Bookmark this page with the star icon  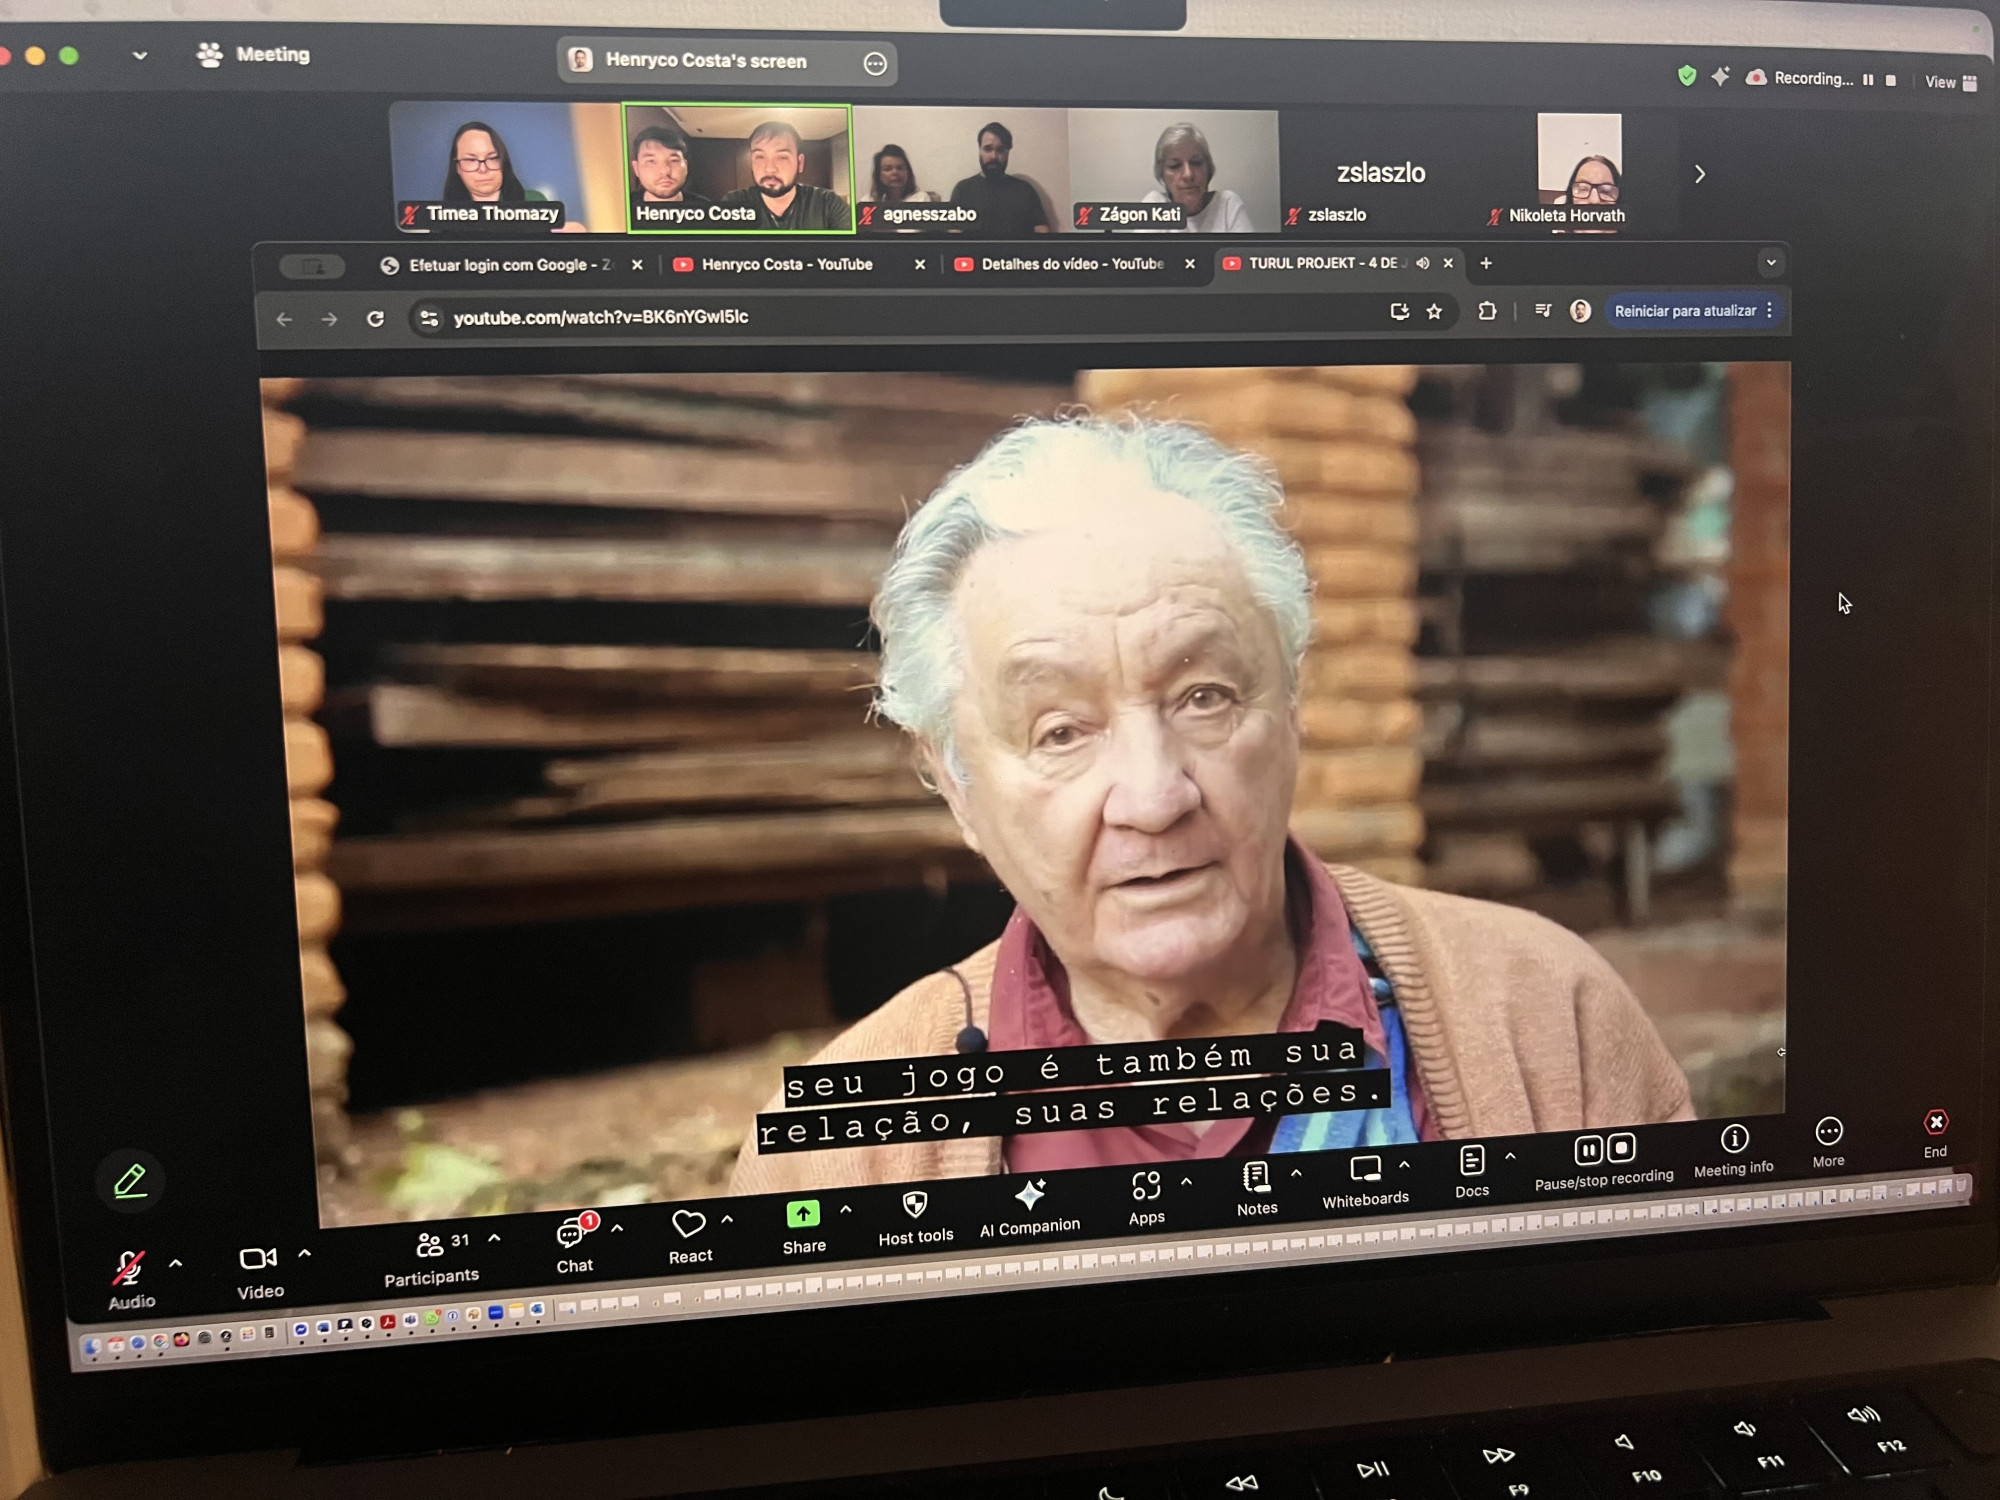coord(1434,312)
